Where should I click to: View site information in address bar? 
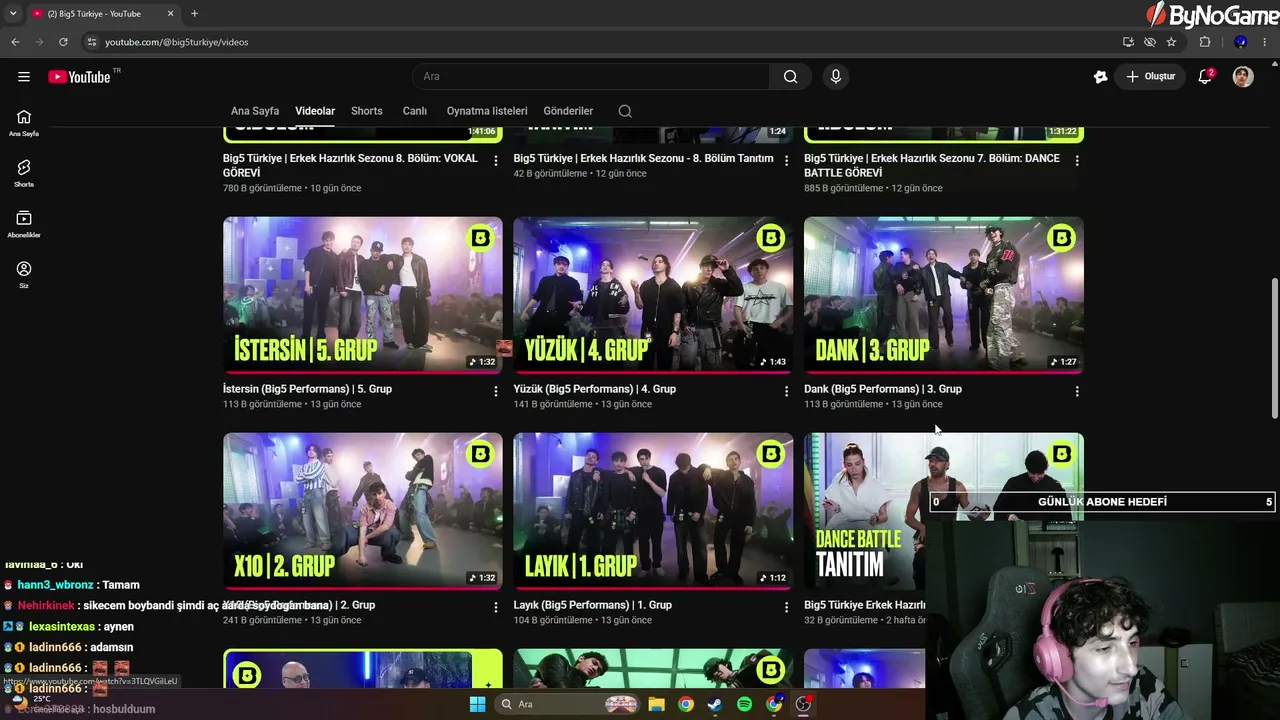[91, 42]
